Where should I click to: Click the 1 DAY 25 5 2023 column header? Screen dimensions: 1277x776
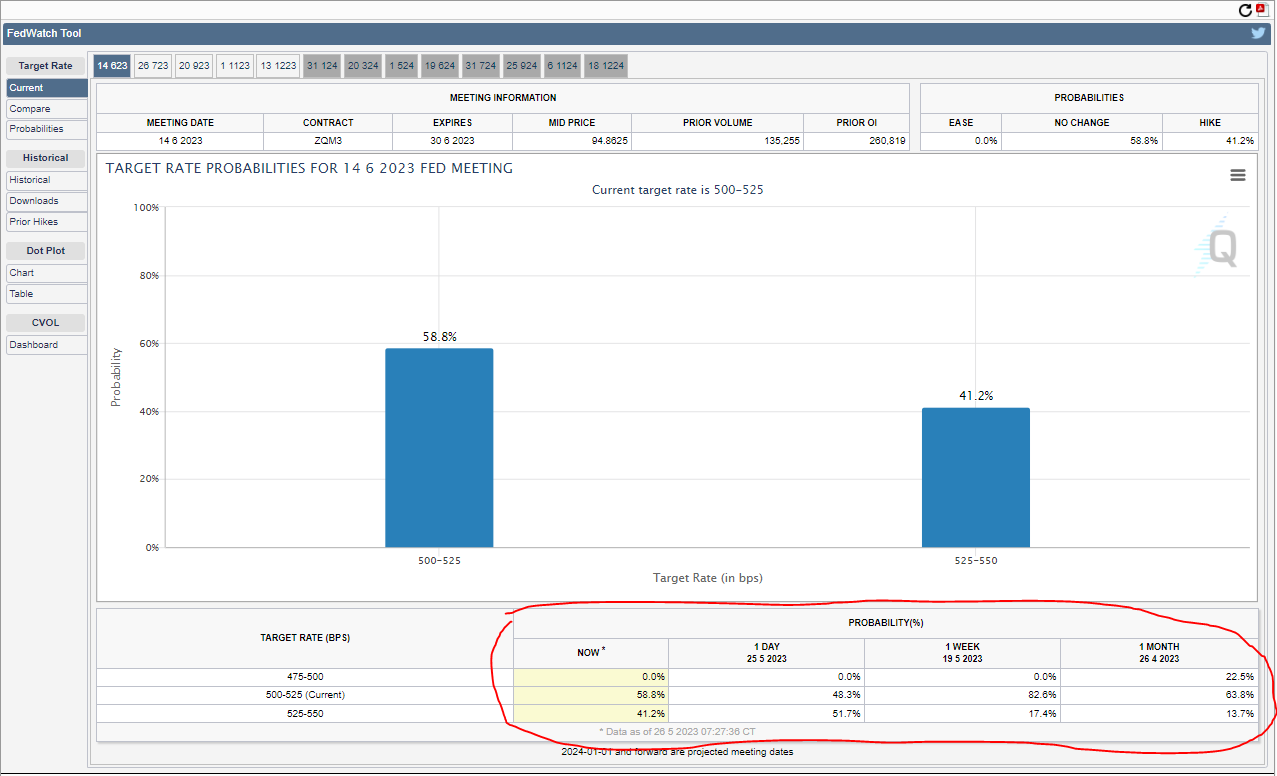pyautogui.click(x=766, y=653)
